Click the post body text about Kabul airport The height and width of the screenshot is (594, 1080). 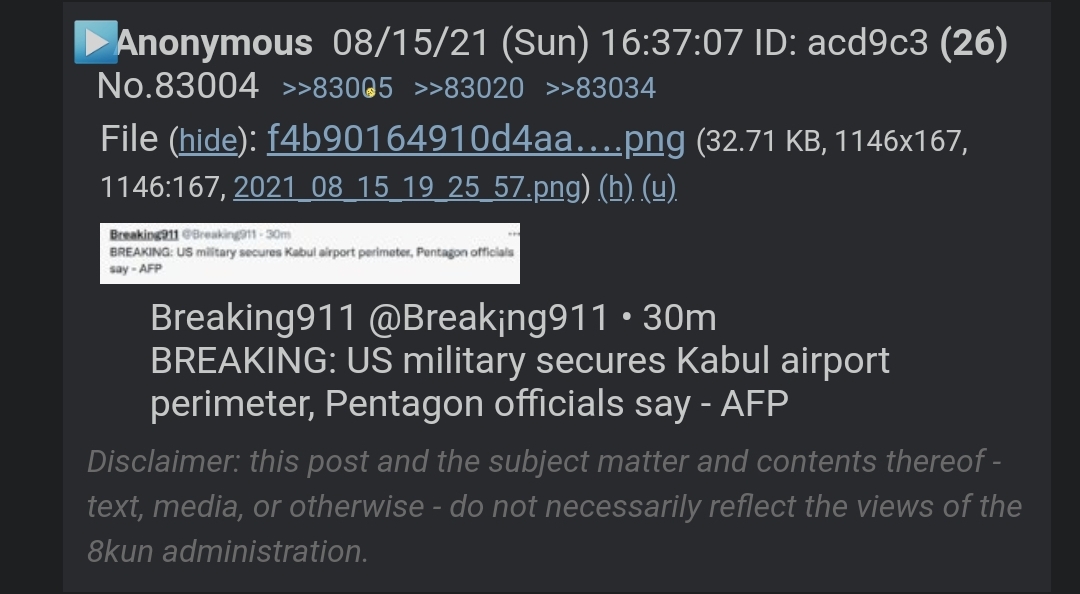pyautogui.click(x=520, y=361)
